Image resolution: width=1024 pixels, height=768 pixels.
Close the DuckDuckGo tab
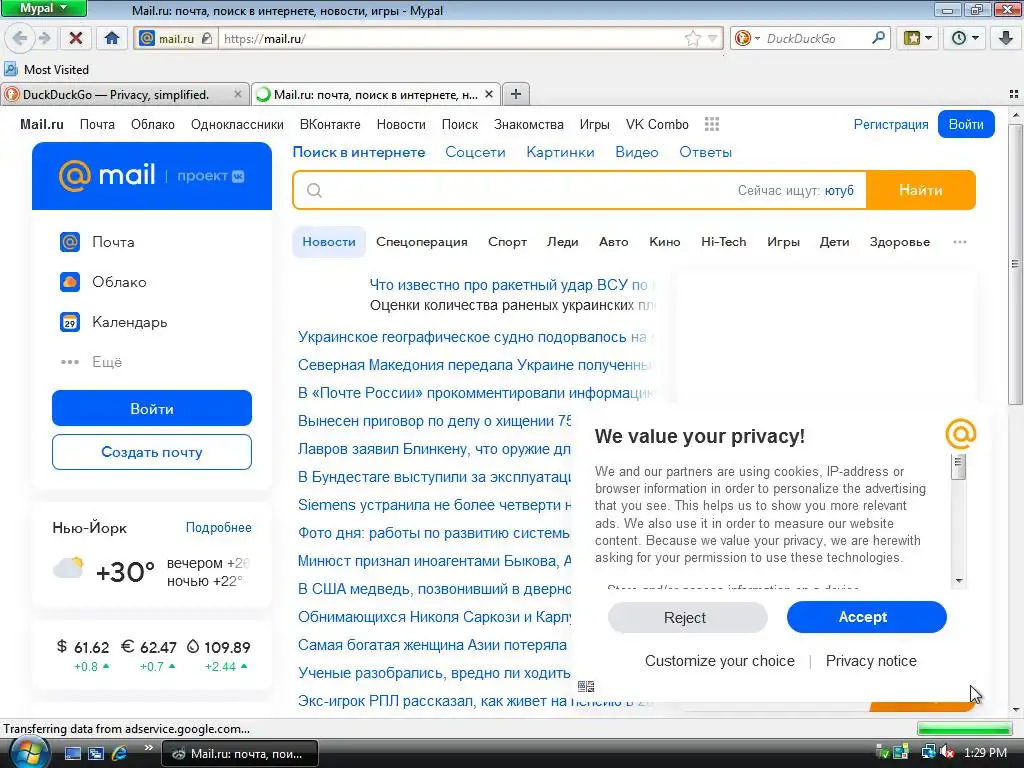pyautogui.click(x=238, y=95)
